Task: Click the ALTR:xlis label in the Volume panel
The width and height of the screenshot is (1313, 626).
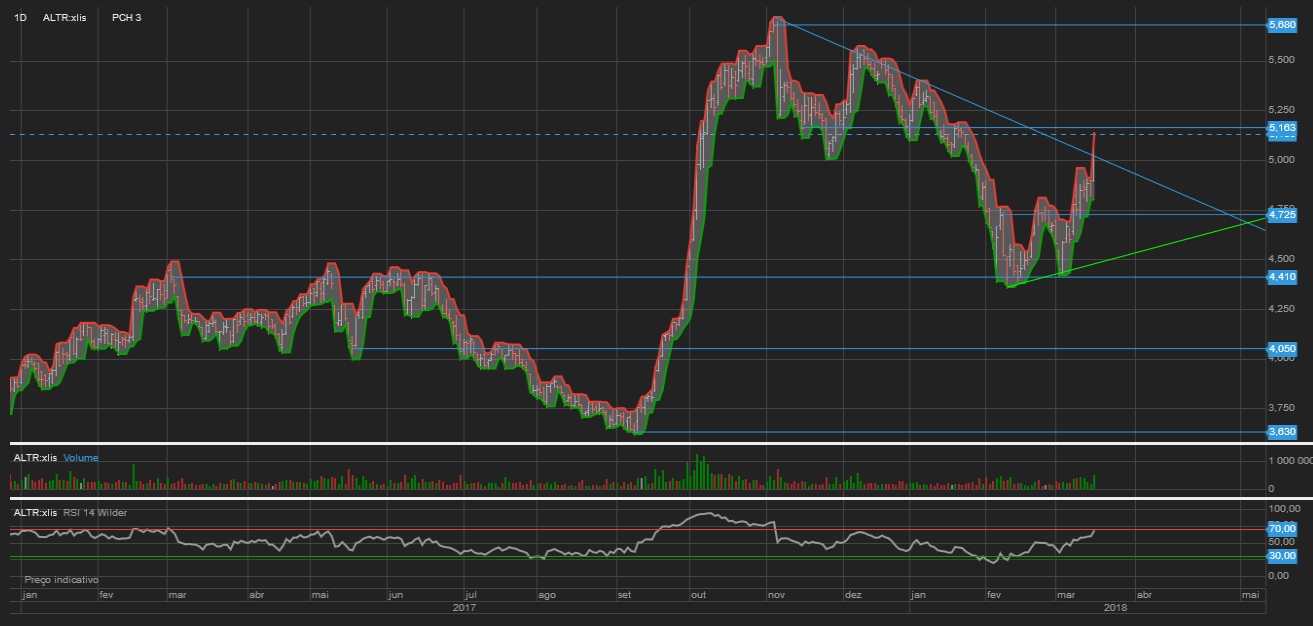Action: tap(36, 458)
